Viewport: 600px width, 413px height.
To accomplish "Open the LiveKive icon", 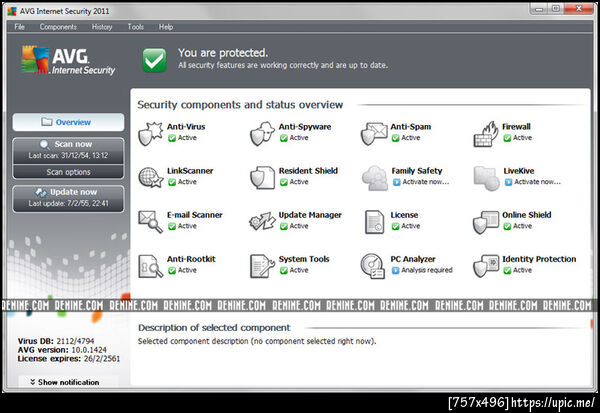I will click(486, 178).
